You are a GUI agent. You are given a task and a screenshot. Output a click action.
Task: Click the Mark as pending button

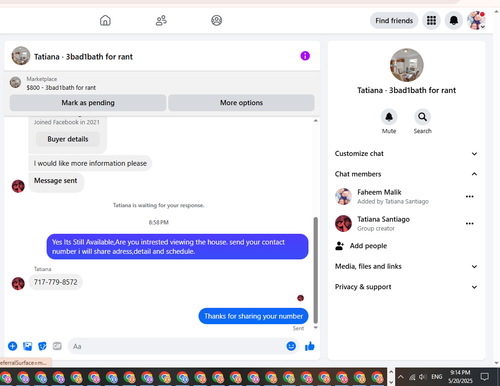88,103
